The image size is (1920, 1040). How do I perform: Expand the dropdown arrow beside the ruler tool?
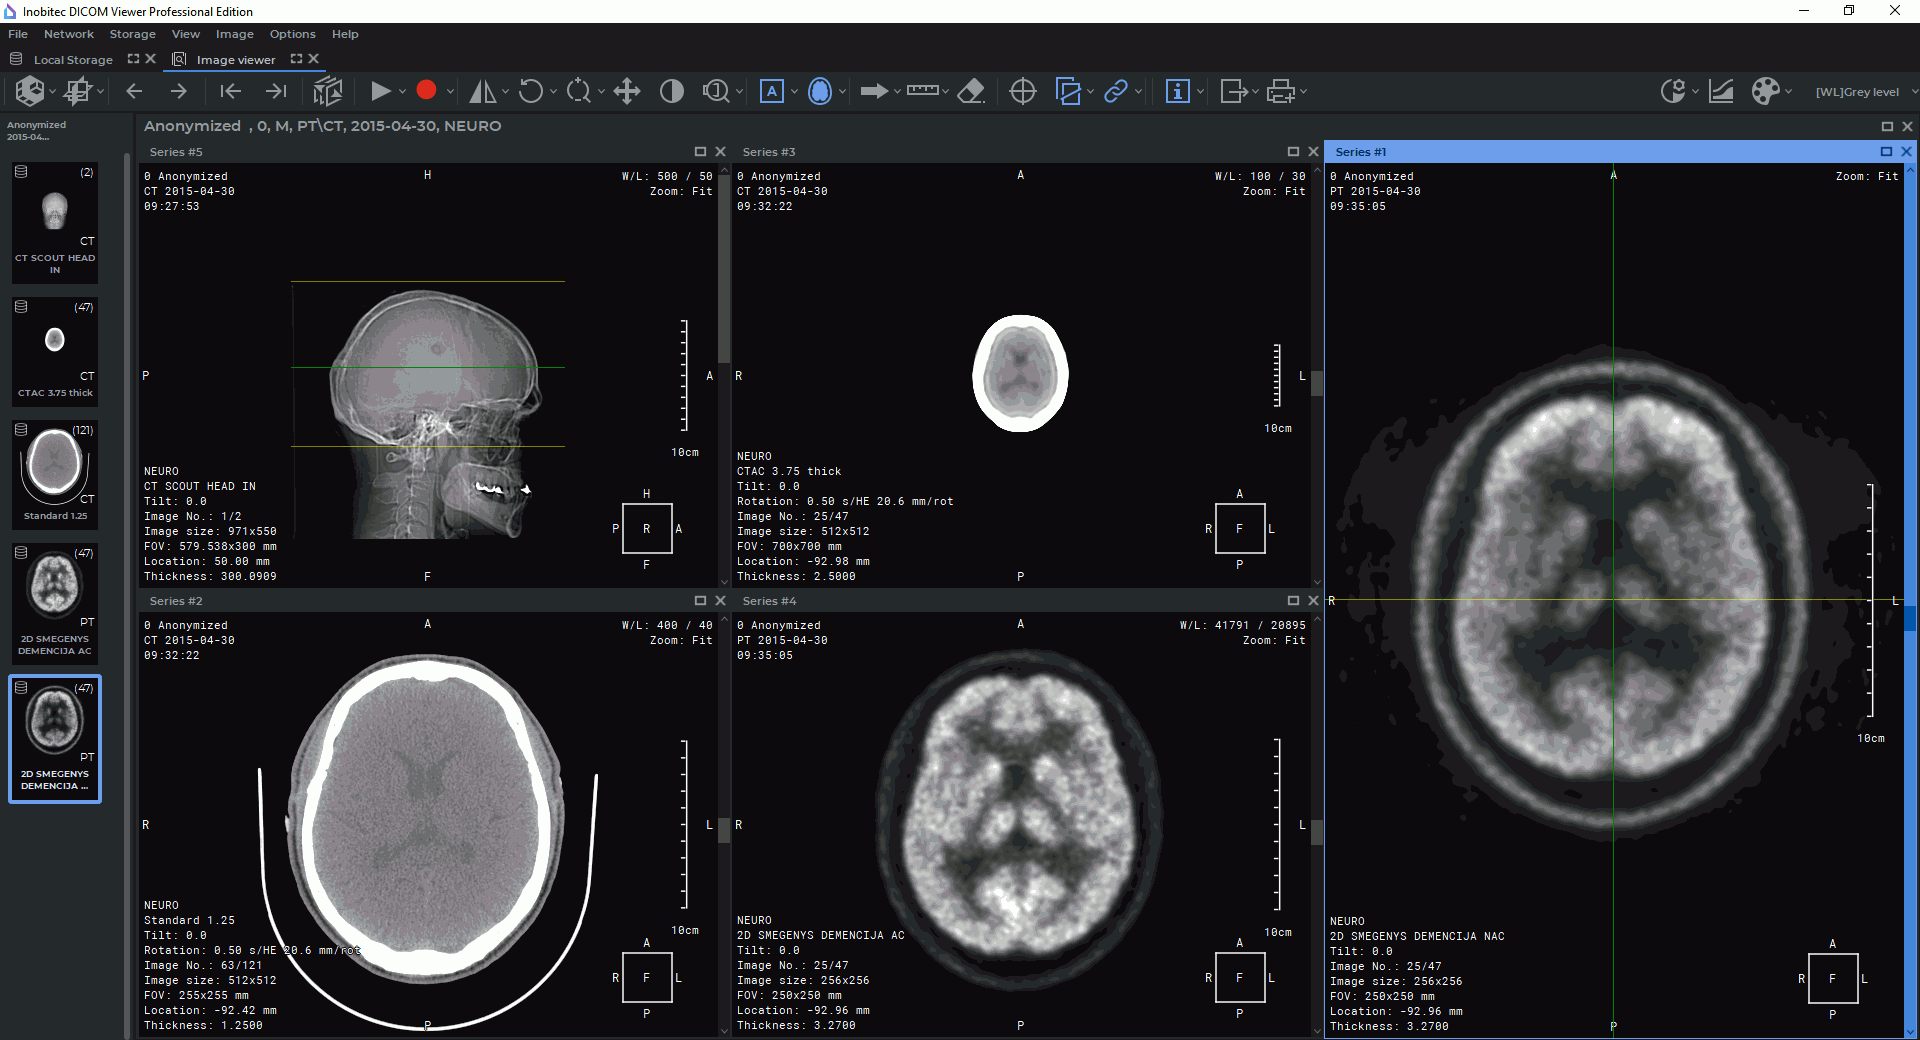pyautogui.click(x=945, y=92)
